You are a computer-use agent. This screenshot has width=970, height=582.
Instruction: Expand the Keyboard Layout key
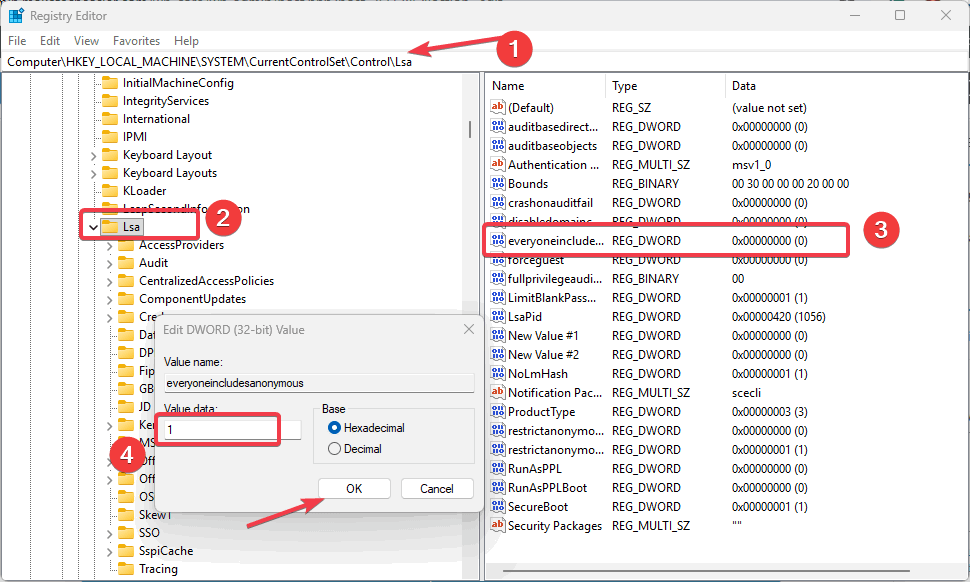[93, 155]
